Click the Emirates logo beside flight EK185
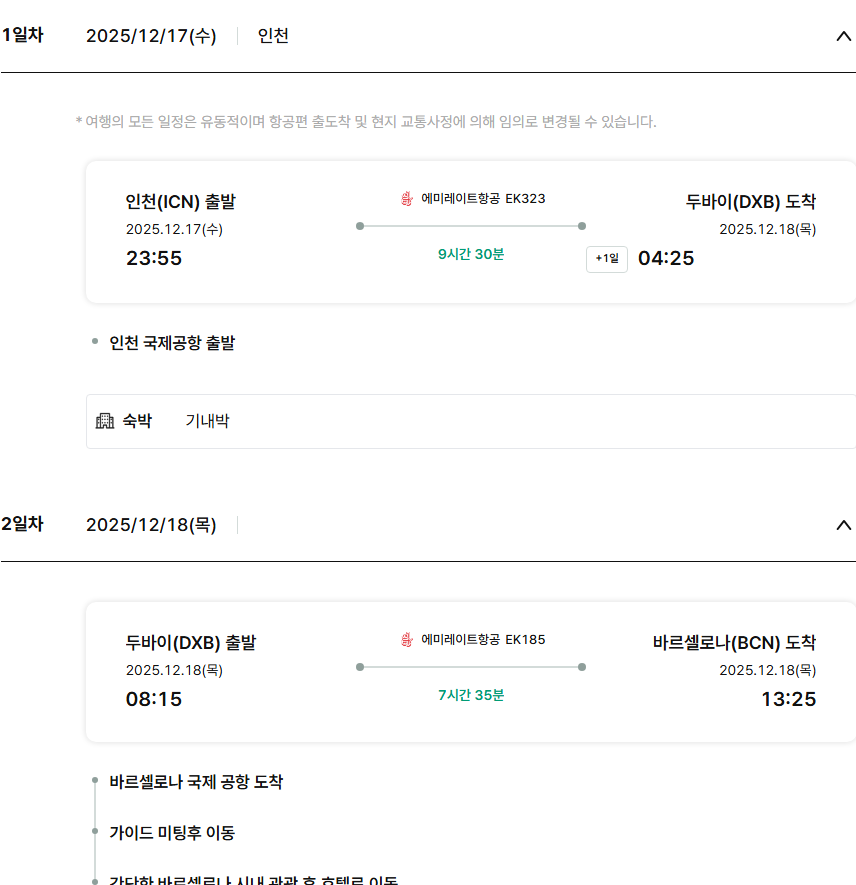 tap(407, 639)
